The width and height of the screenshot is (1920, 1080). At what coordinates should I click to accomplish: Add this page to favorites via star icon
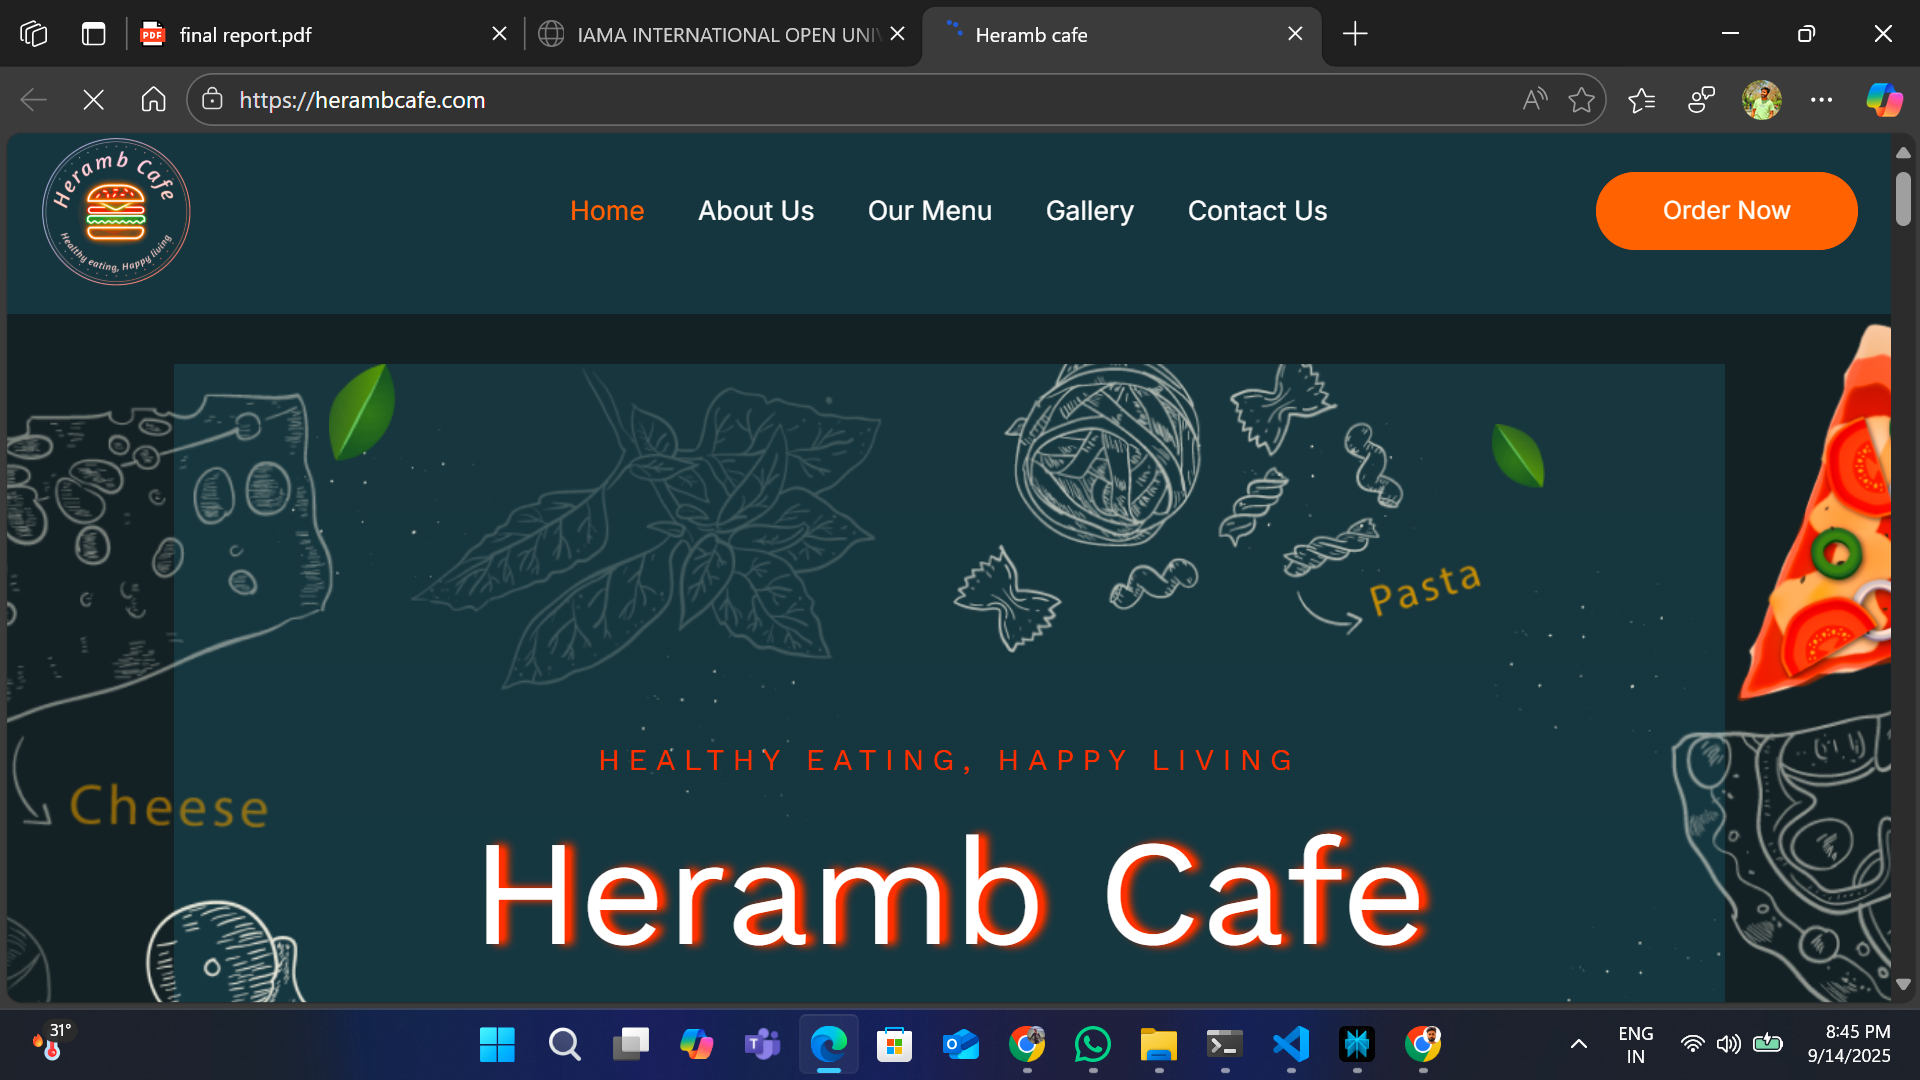coord(1582,99)
